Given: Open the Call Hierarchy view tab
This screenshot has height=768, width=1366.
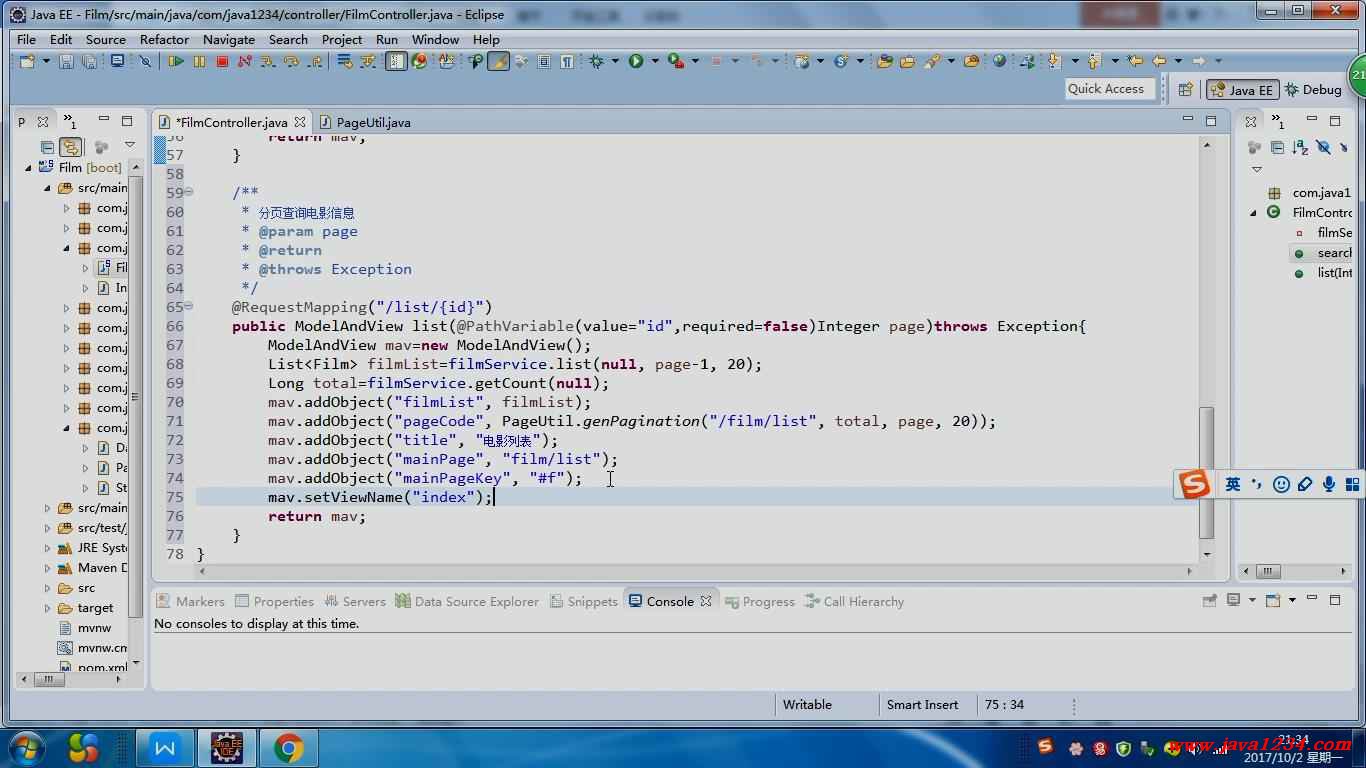Looking at the screenshot, I should pyautogui.click(x=854, y=601).
